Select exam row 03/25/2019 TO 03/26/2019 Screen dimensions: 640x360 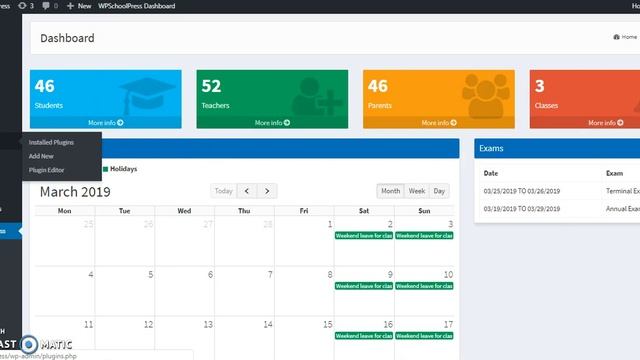(560, 191)
